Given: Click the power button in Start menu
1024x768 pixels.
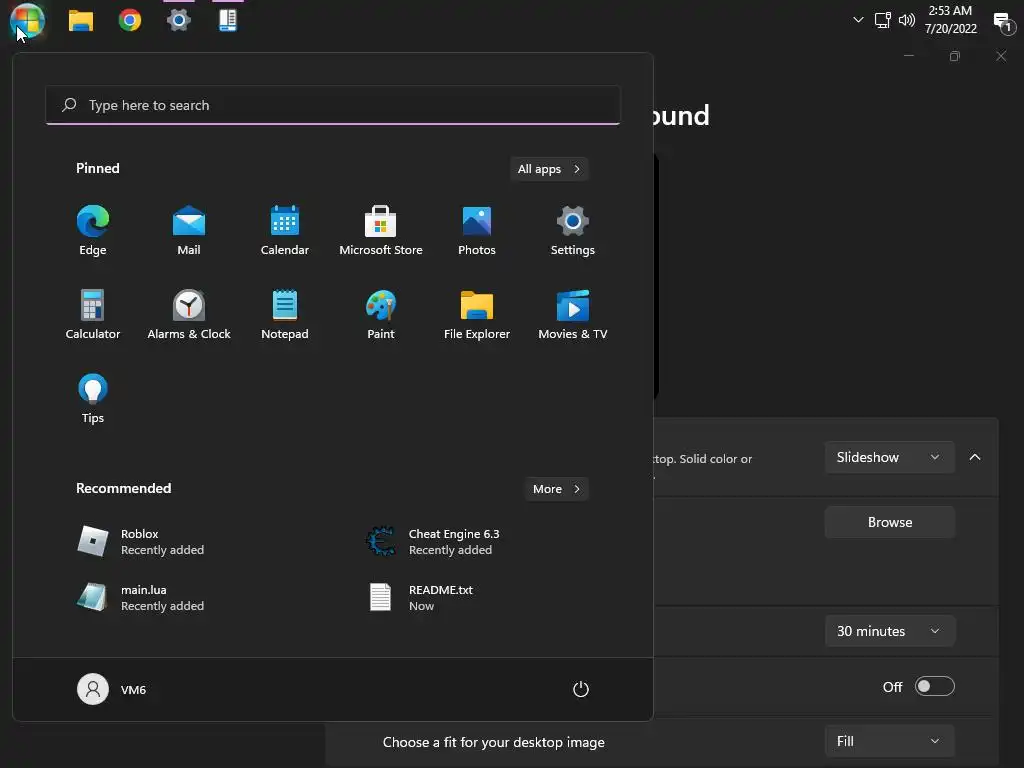Looking at the screenshot, I should coord(581,689).
